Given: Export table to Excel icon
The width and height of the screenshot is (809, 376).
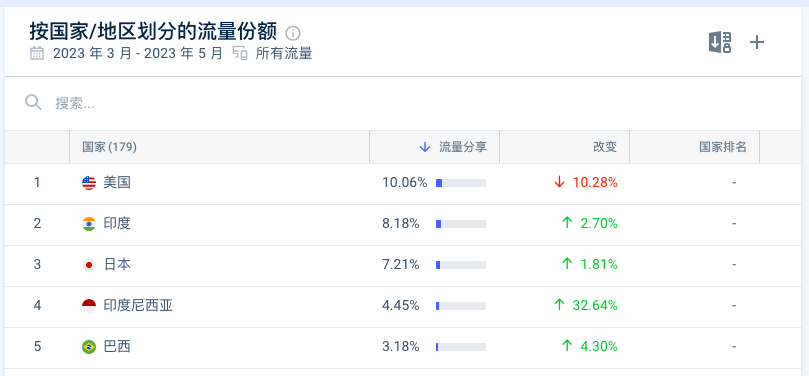Looking at the screenshot, I should pyautogui.click(x=720, y=42).
